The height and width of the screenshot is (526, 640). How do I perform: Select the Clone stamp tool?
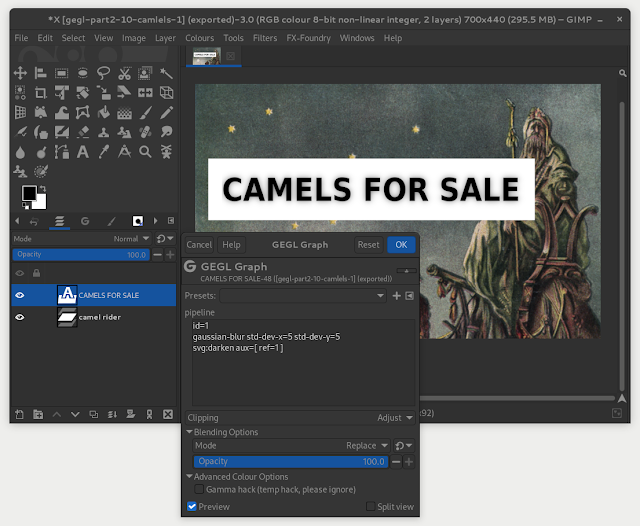point(103,132)
